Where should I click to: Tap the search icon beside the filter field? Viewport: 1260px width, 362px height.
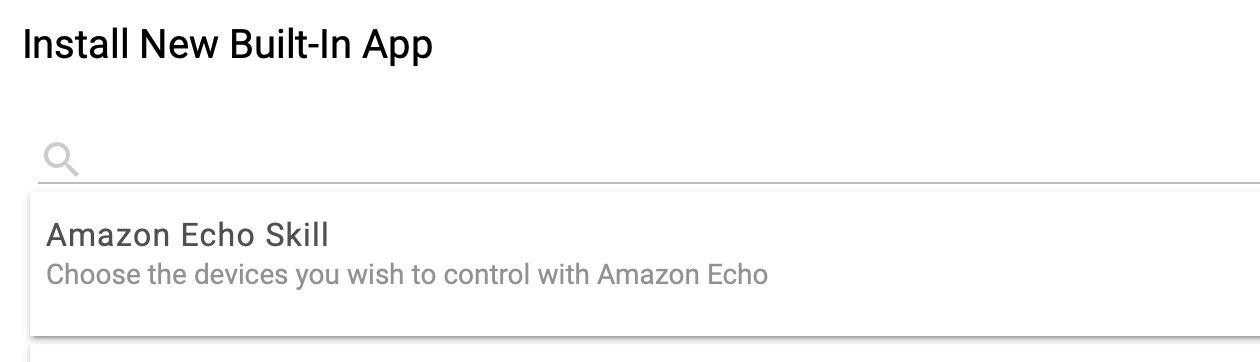(61, 158)
